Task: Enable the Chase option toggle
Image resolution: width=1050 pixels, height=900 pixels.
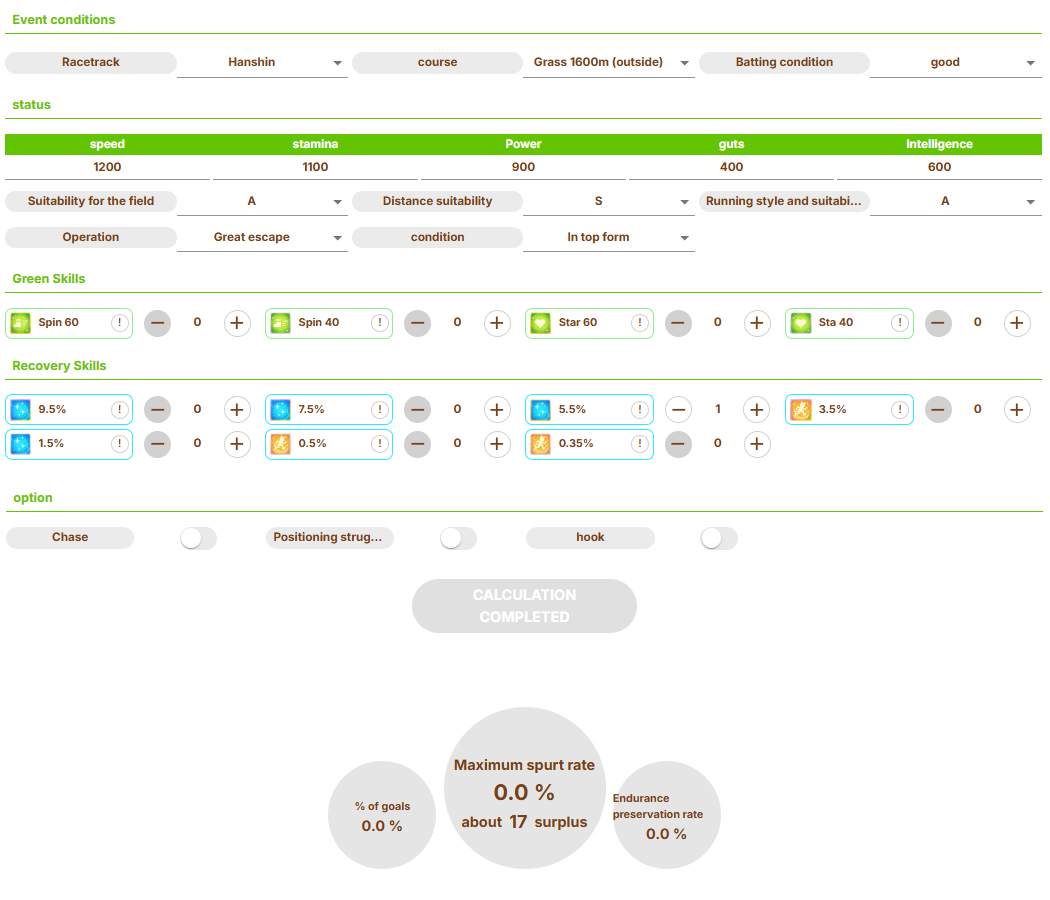Action: coord(198,538)
